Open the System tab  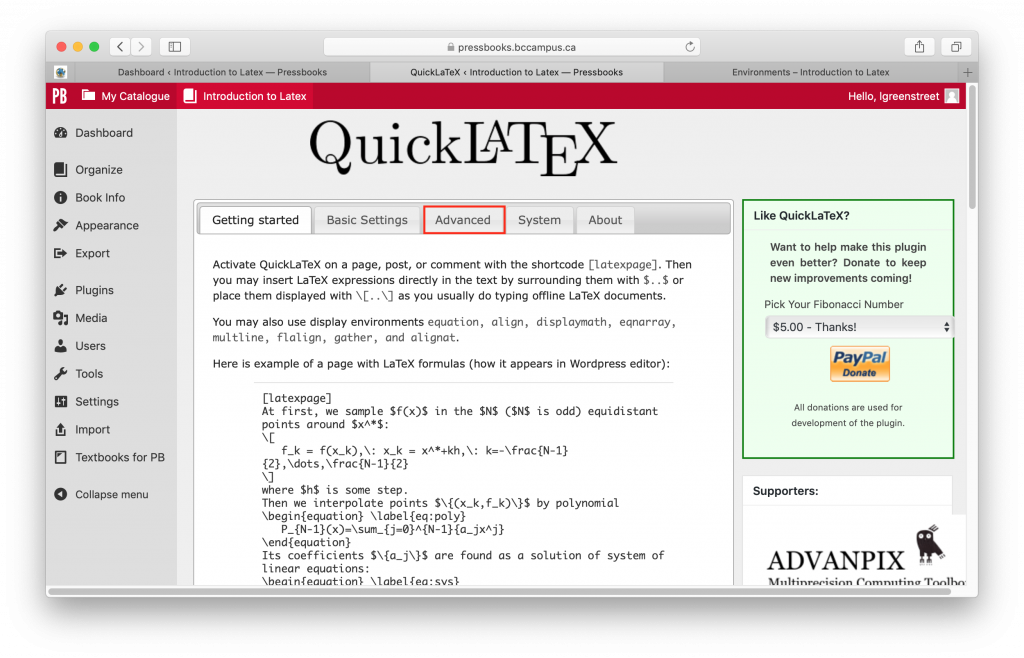539,220
